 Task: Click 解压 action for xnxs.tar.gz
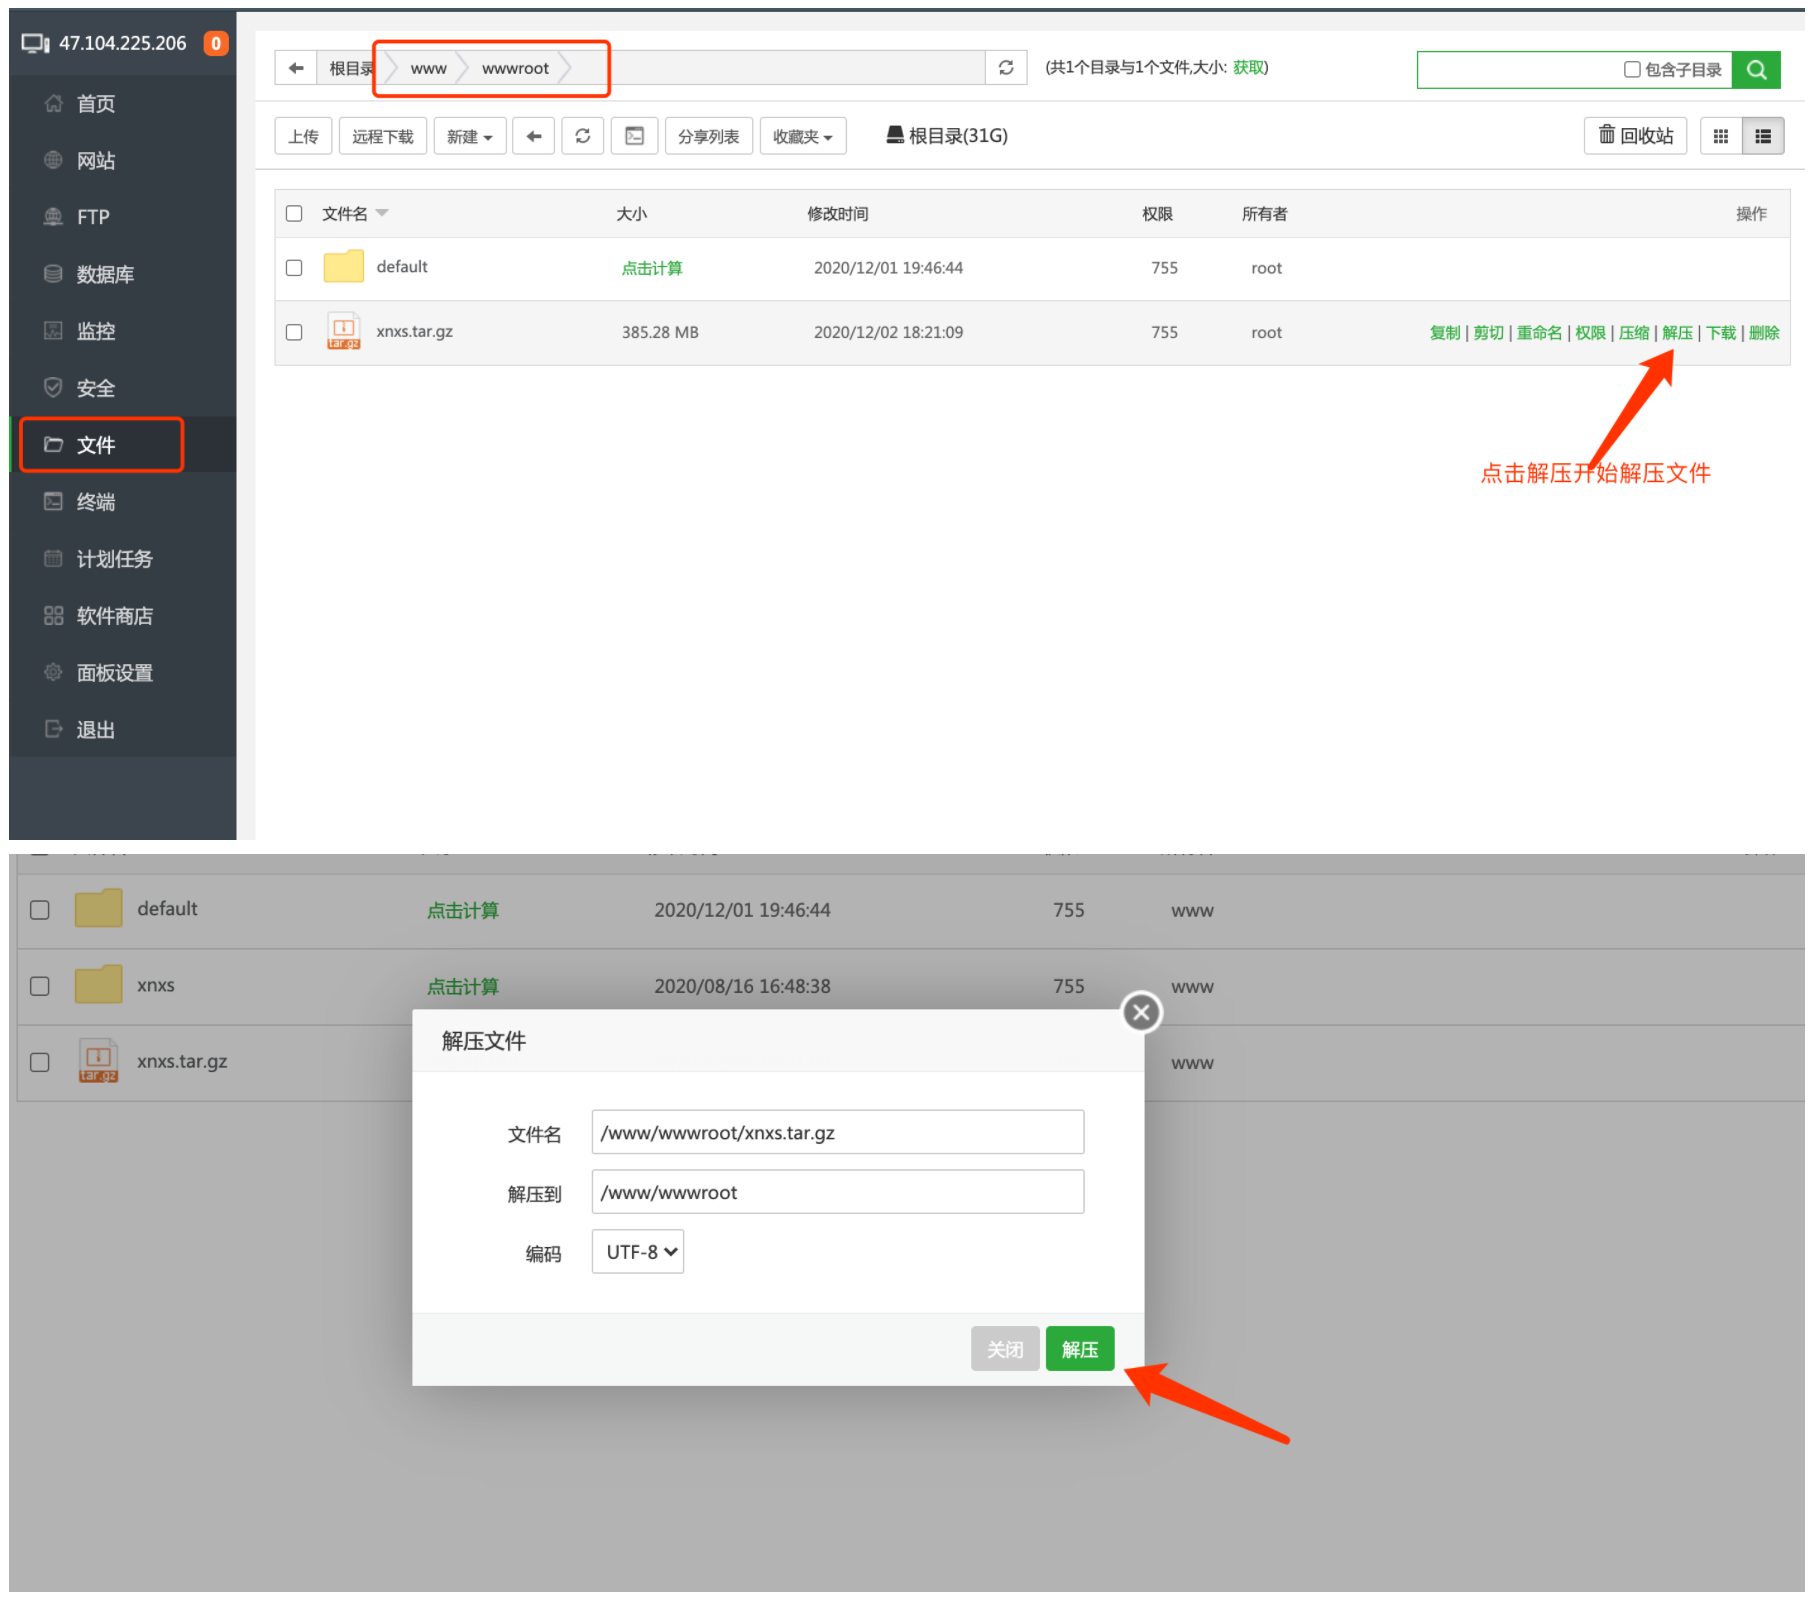[1678, 333]
